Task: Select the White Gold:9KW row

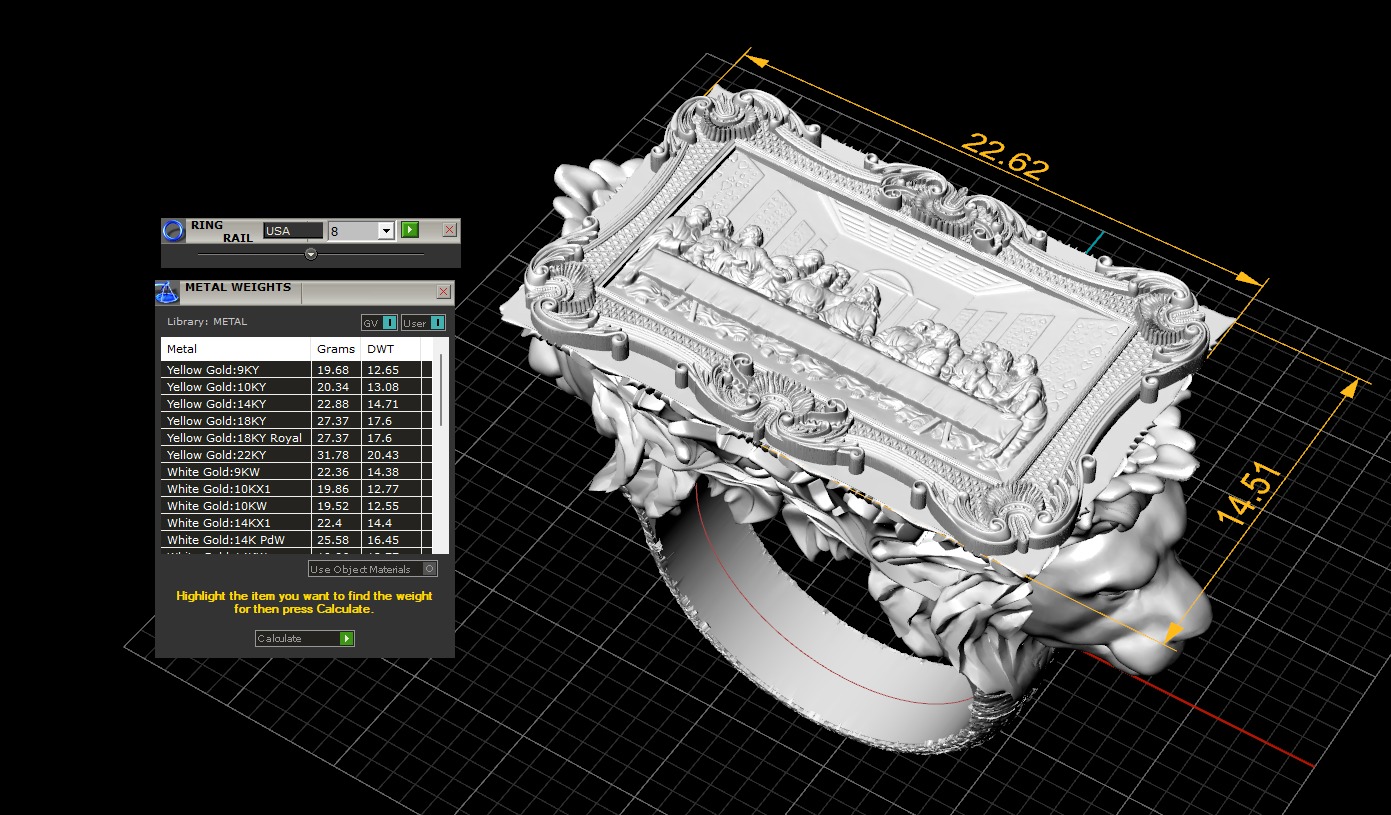Action: (297, 472)
